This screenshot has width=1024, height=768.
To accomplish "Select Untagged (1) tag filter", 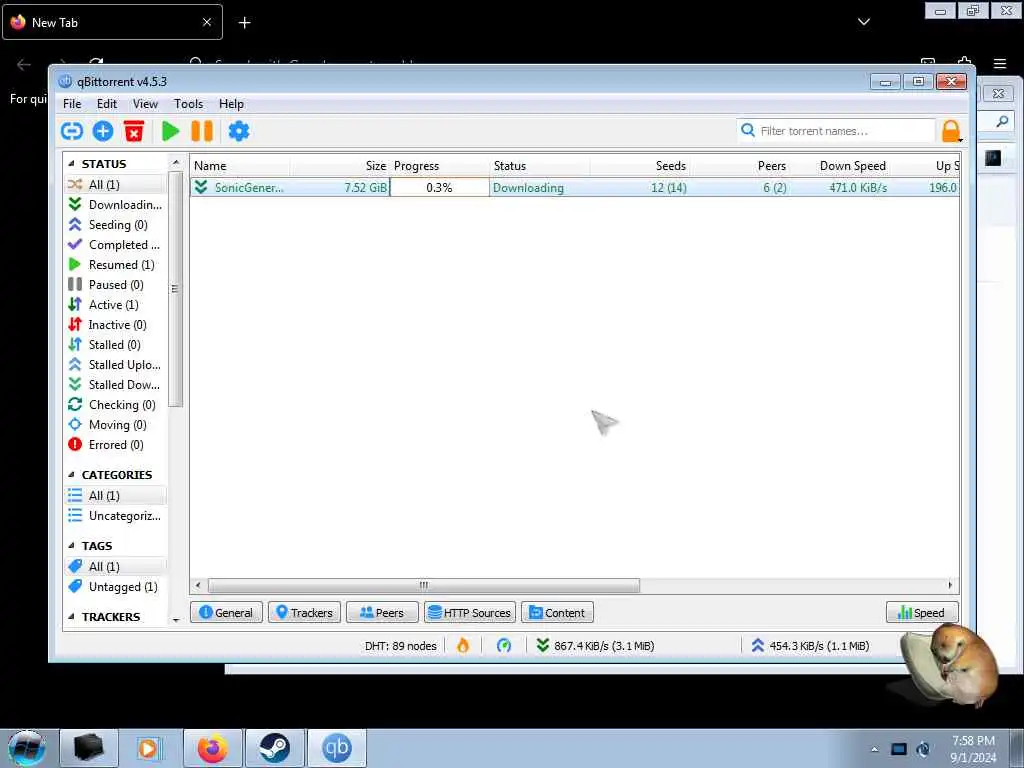I will 116,586.
